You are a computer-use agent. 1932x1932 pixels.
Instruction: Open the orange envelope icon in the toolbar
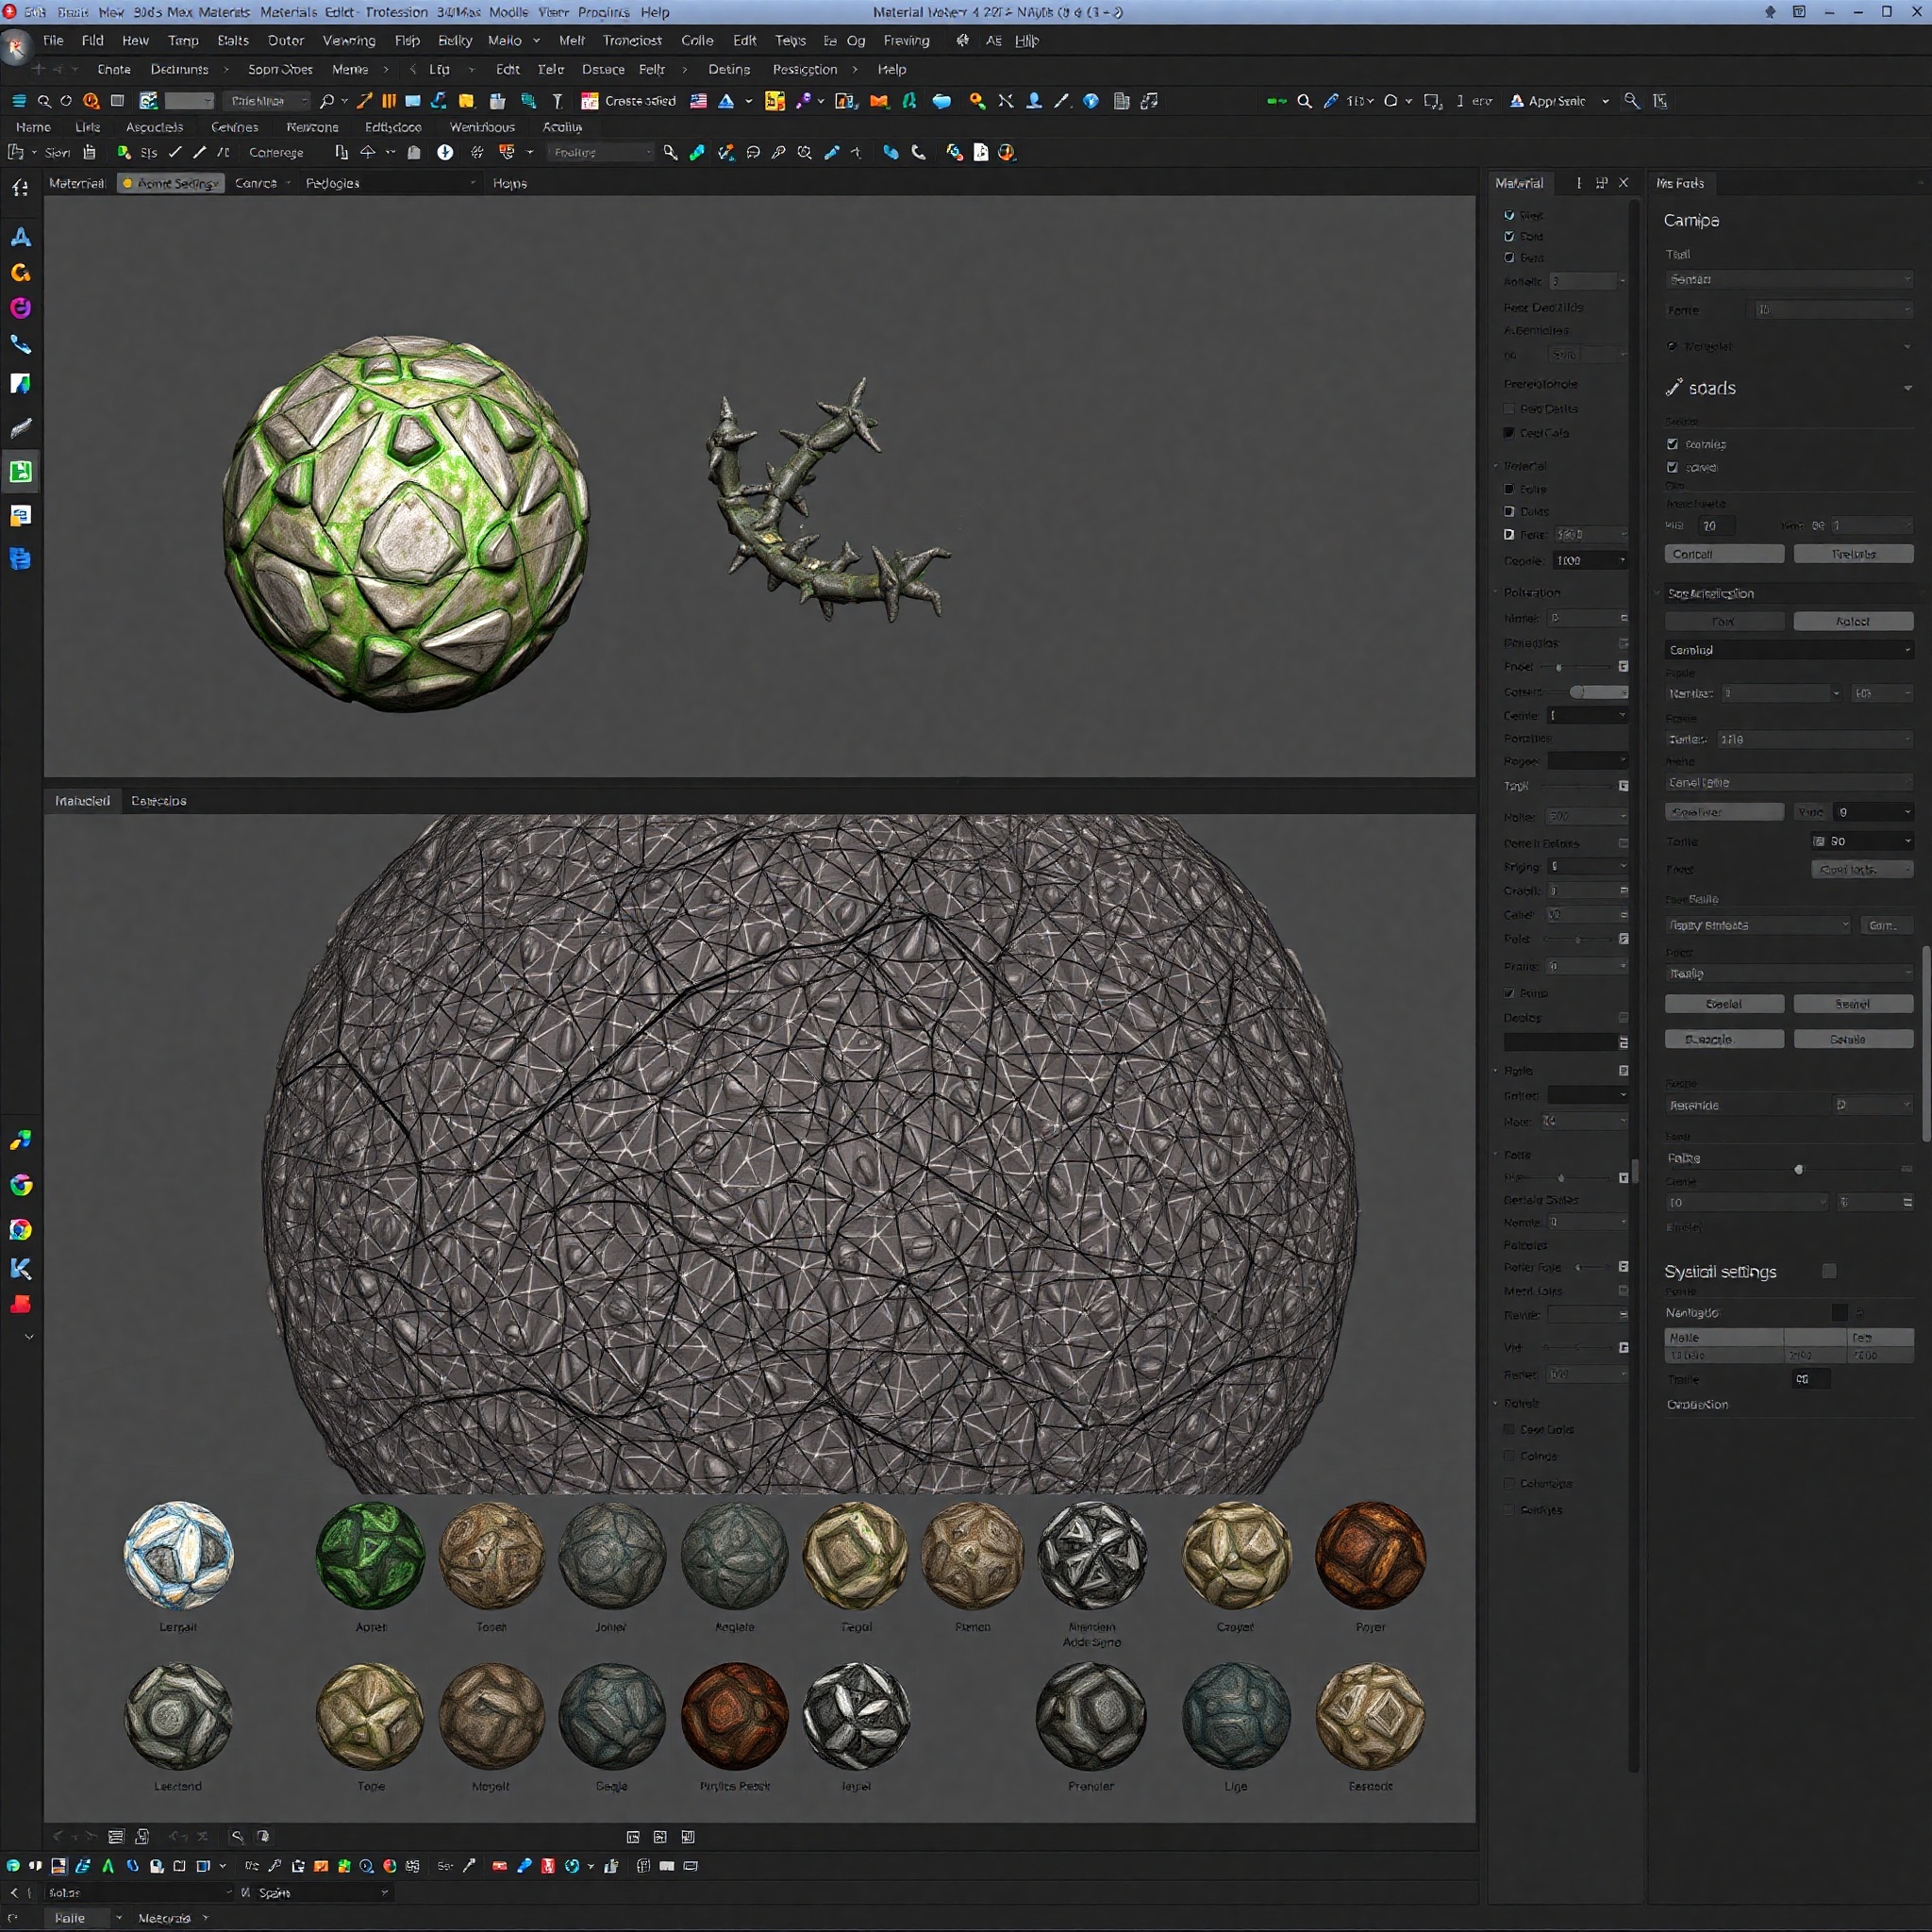[x=878, y=101]
